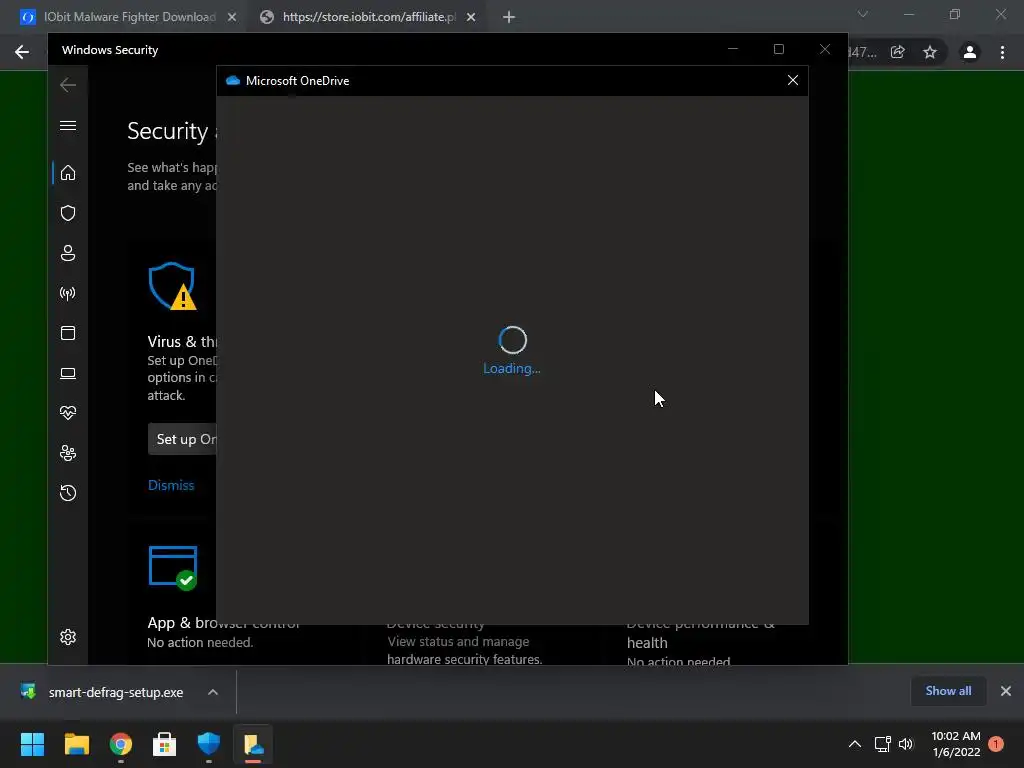1024x768 pixels.
Task: Open network status tray icon
Action: 882,744
